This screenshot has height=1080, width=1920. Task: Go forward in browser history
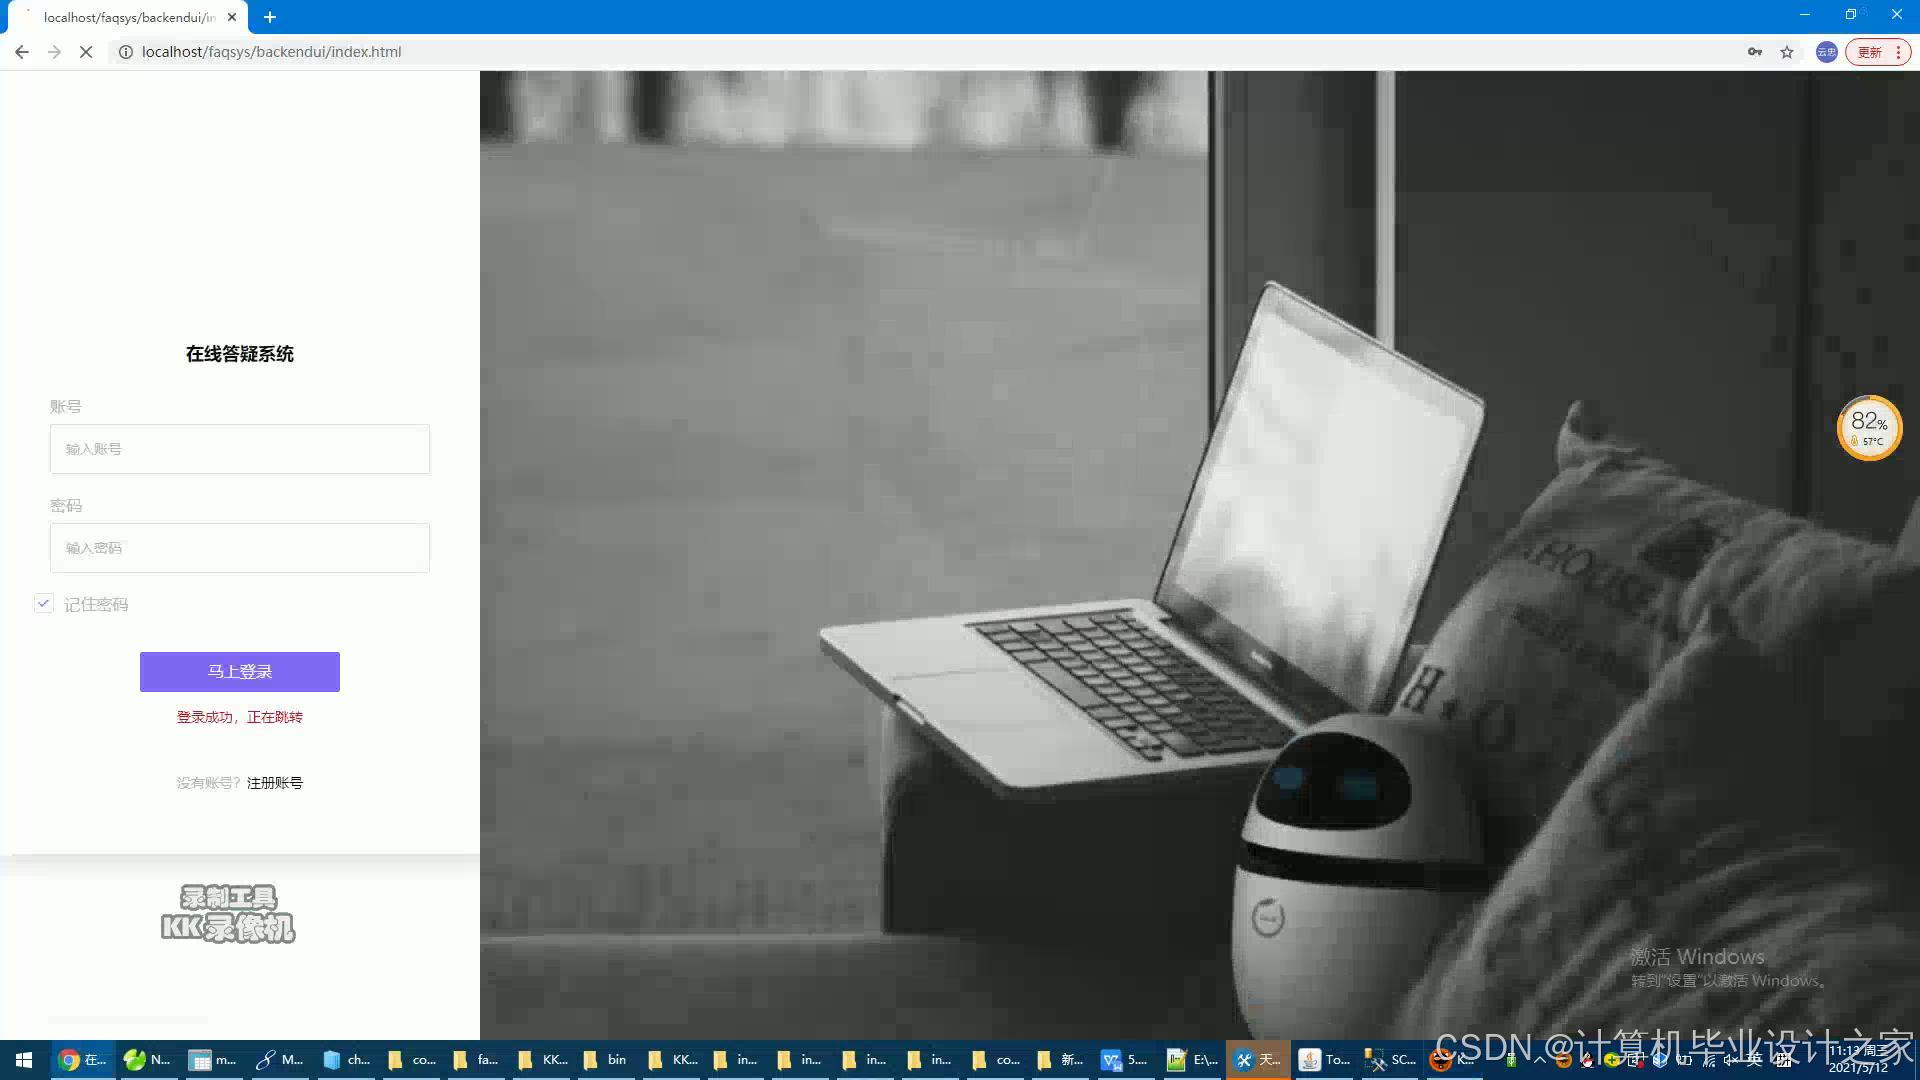pos(54,52)
